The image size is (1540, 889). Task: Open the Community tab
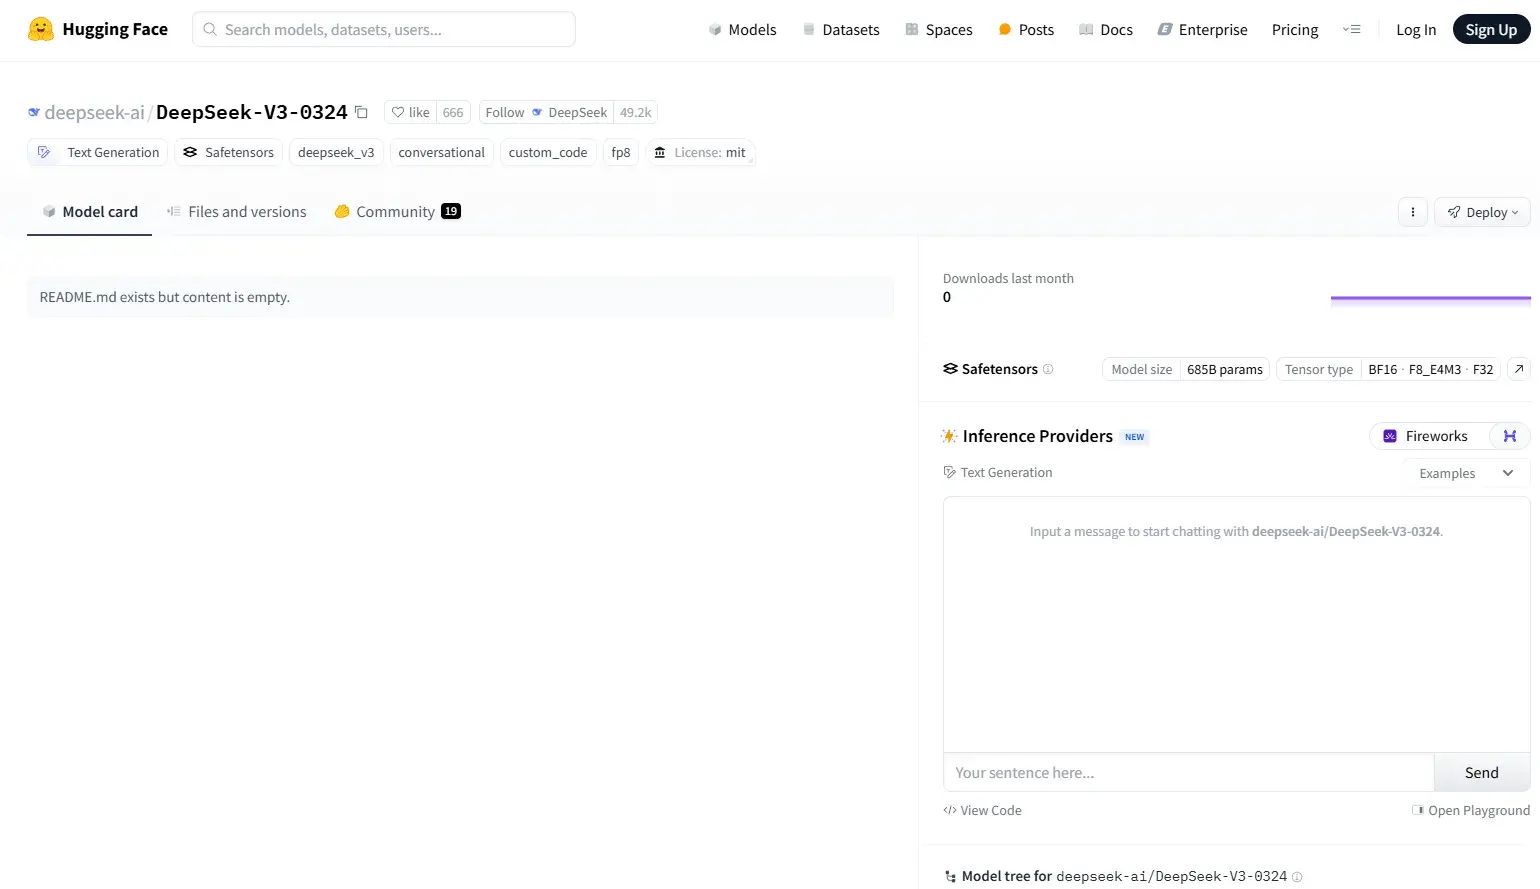click(397, 212)
